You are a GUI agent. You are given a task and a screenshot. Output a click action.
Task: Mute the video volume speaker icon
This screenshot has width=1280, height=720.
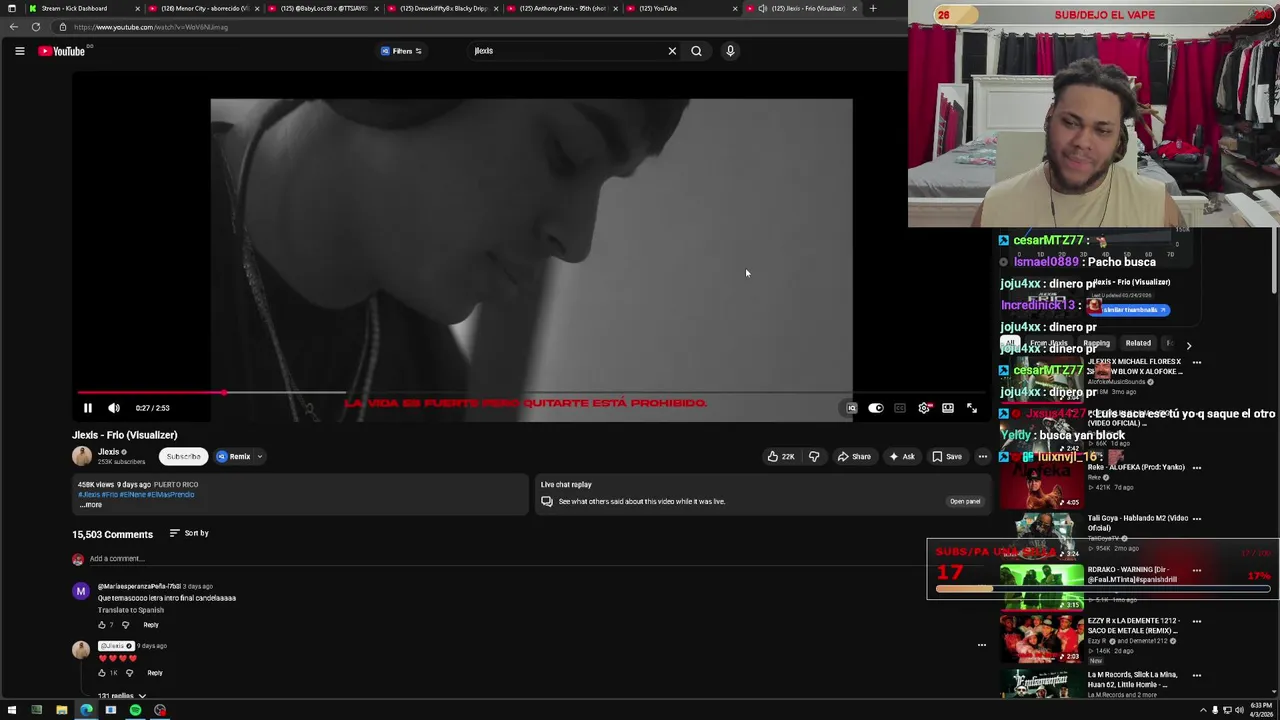coord(114,408)
